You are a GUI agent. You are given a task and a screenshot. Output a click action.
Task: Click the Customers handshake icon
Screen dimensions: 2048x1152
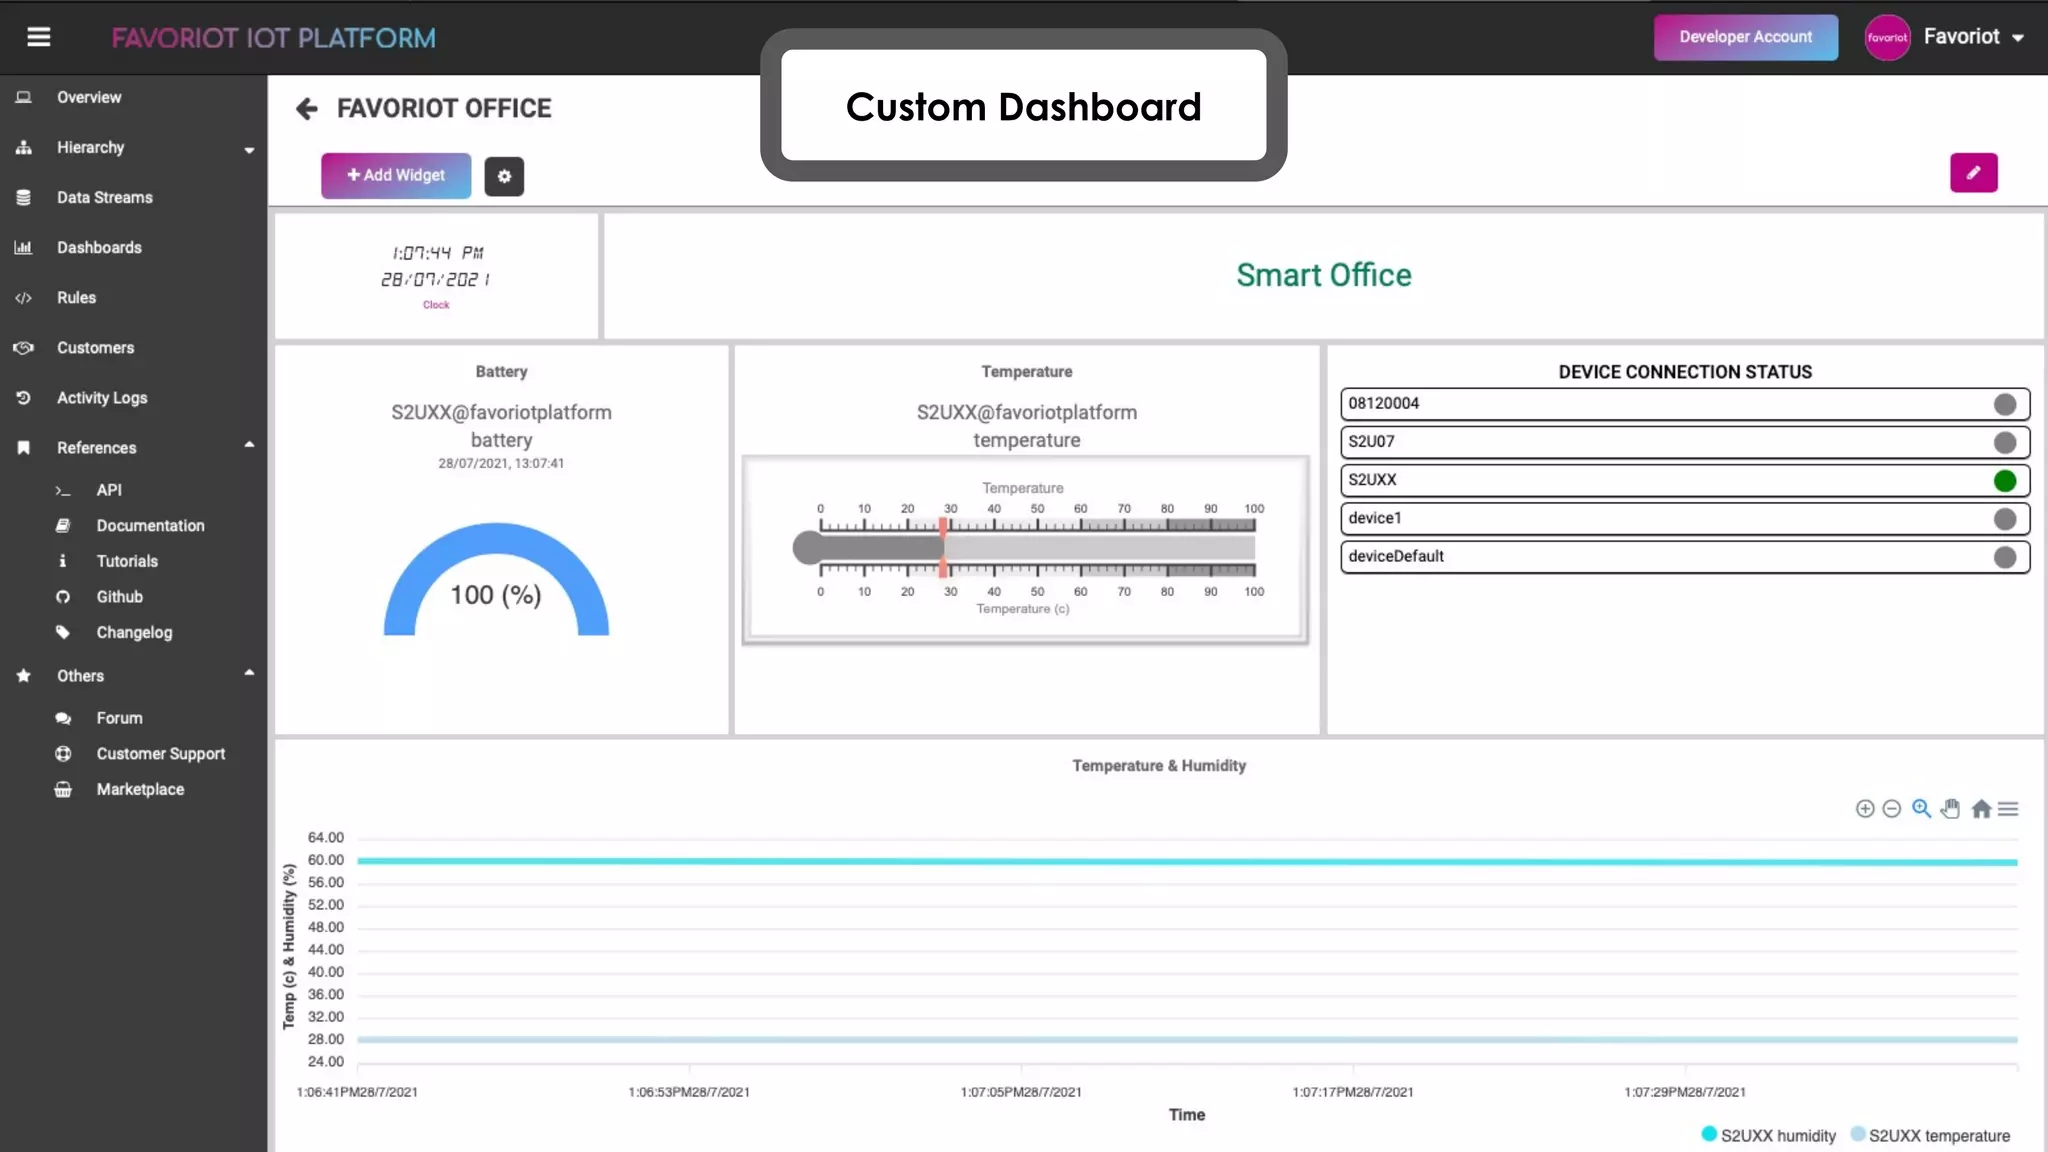point(23,347)
